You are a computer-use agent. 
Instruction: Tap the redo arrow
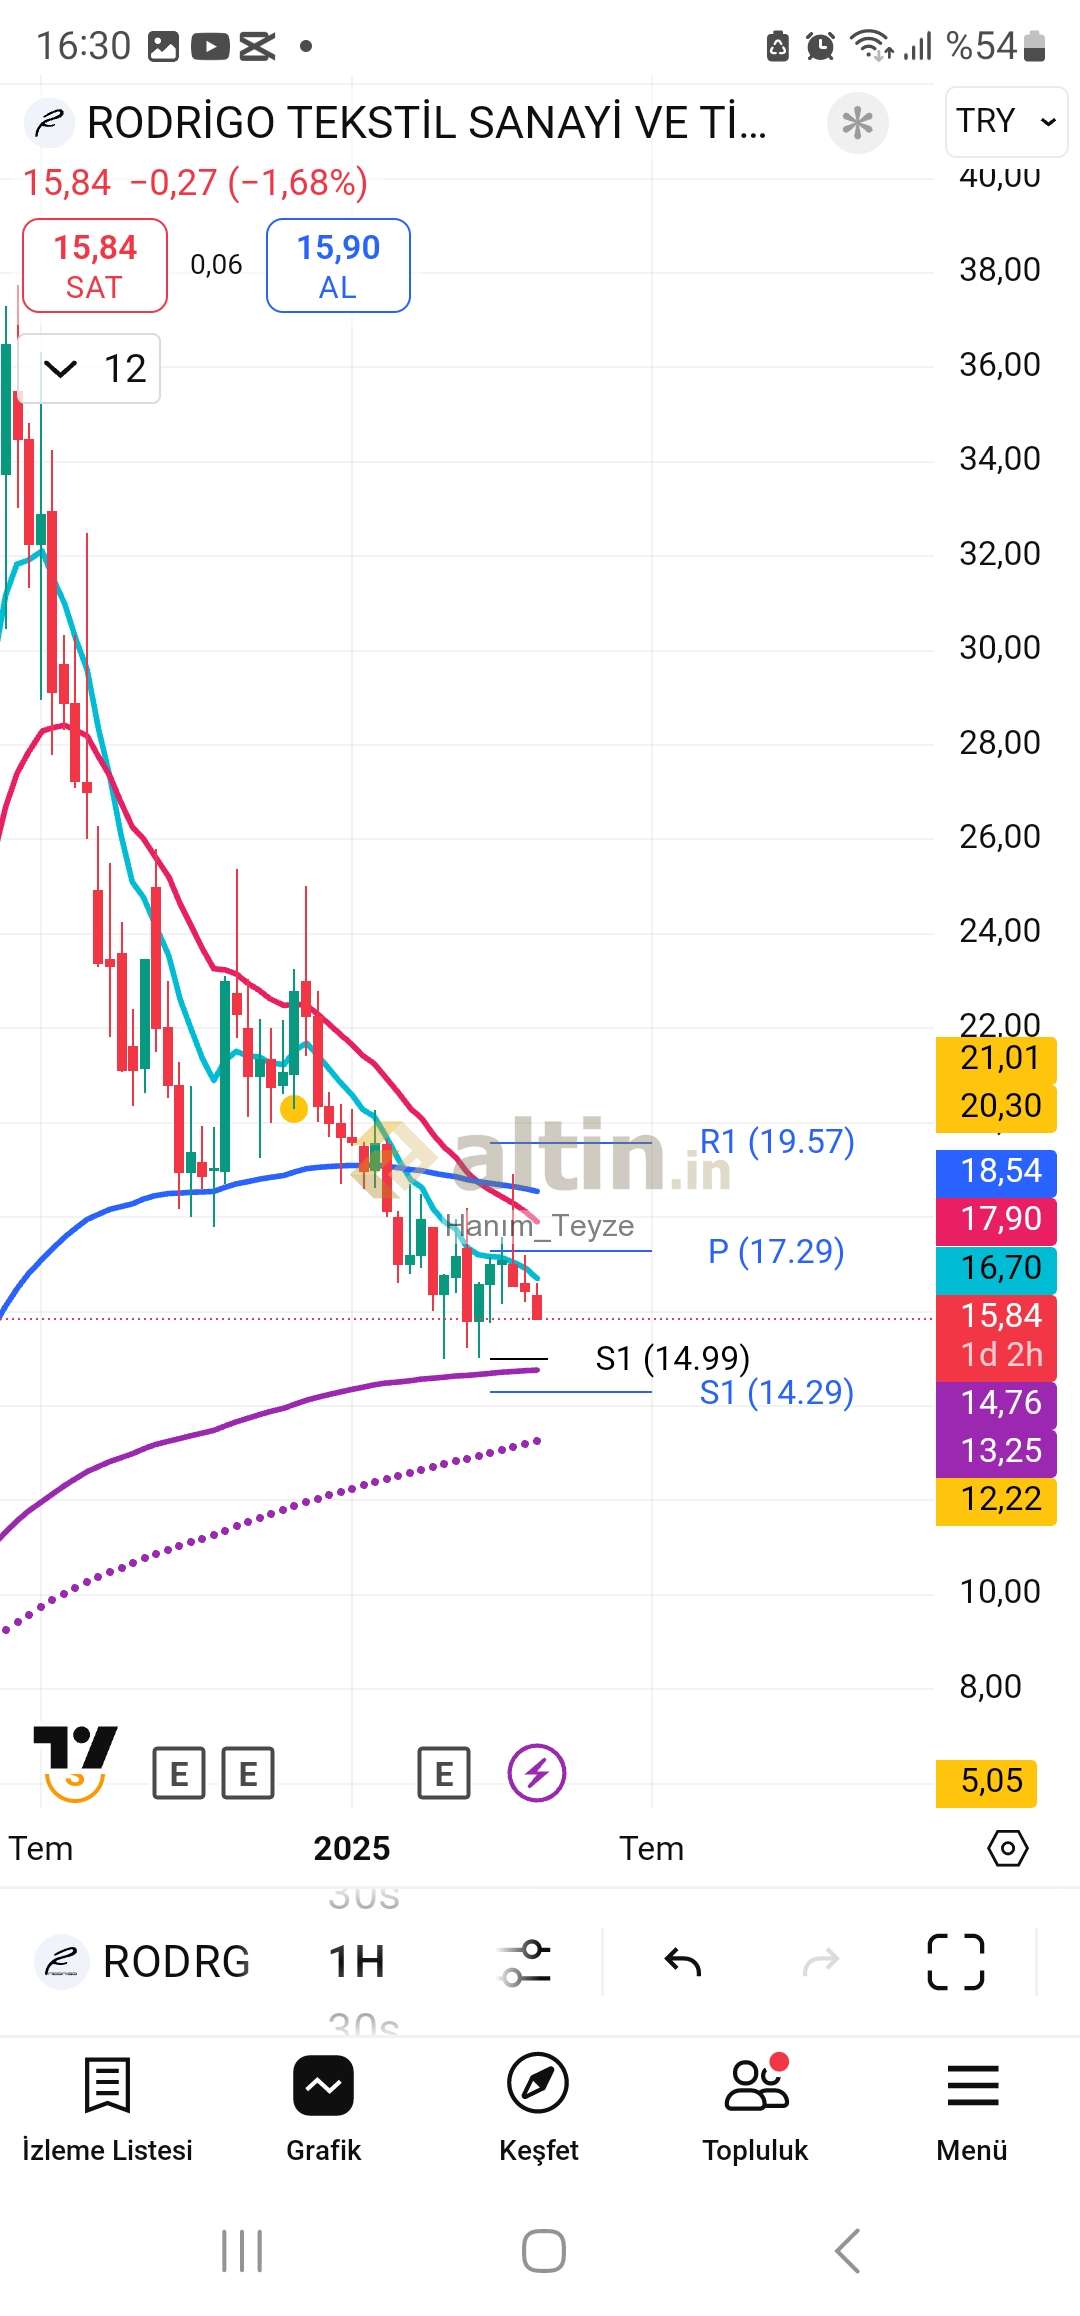[x=821, y=1962]
